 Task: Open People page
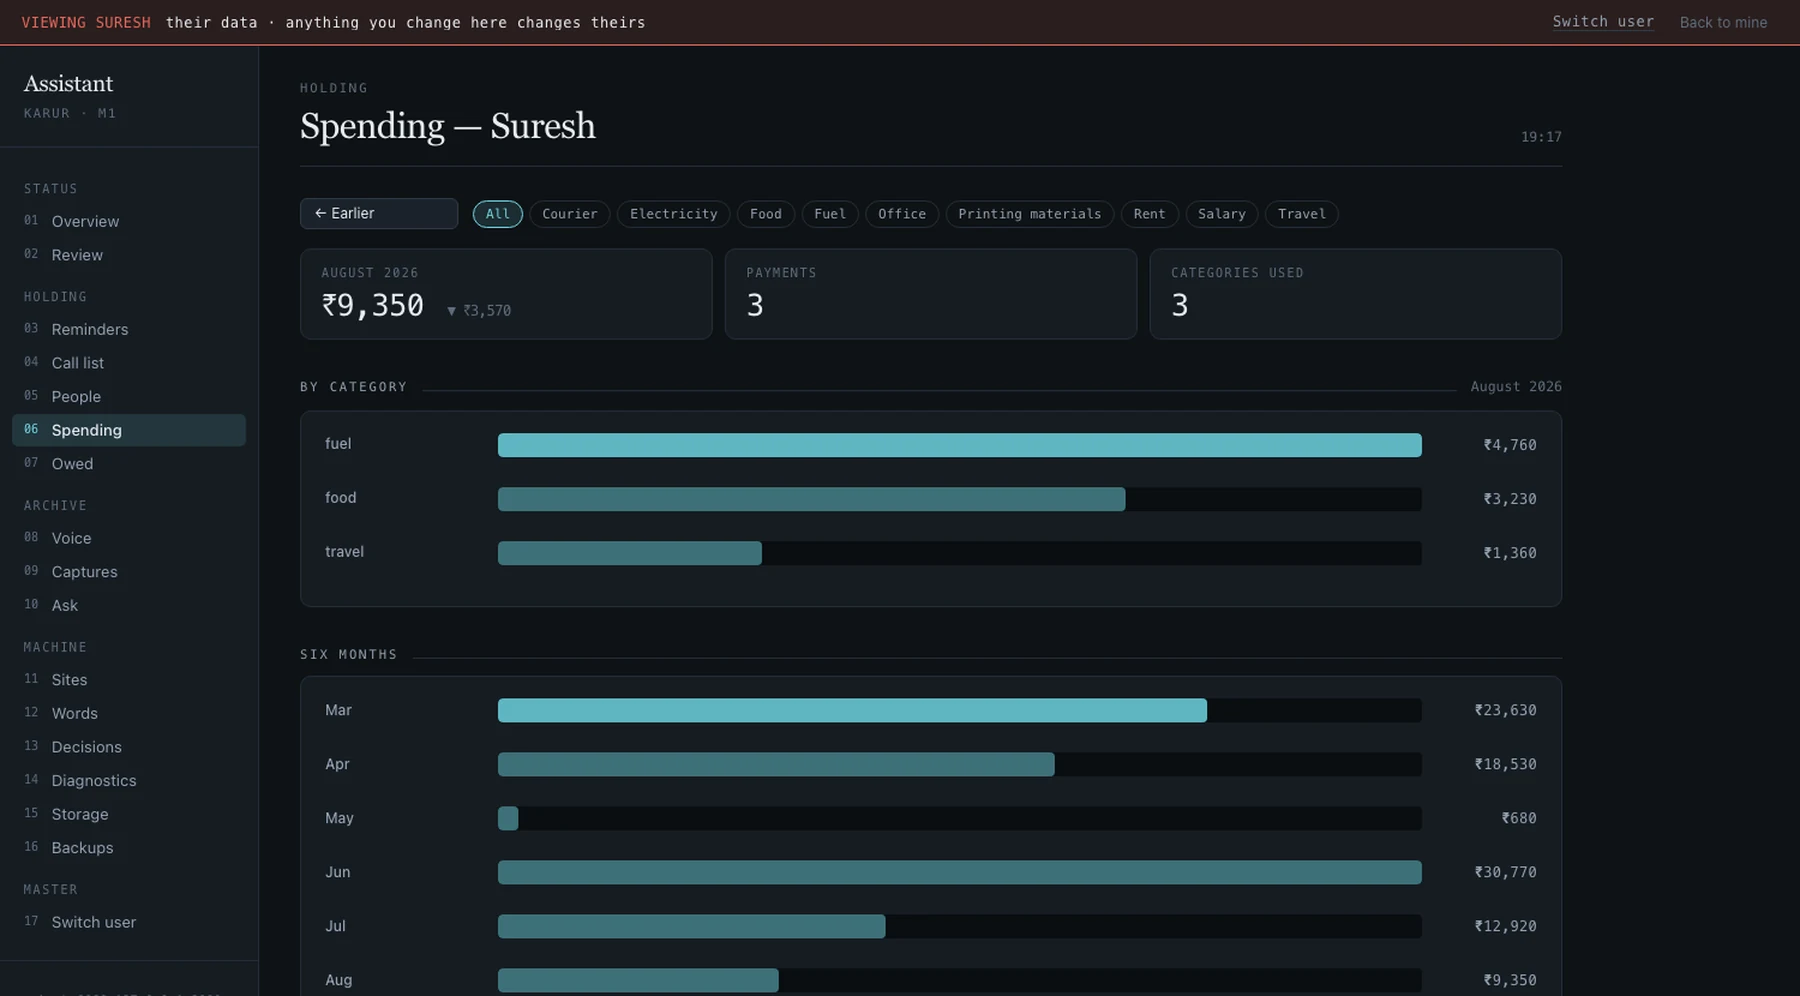click(x=129, y=396)
